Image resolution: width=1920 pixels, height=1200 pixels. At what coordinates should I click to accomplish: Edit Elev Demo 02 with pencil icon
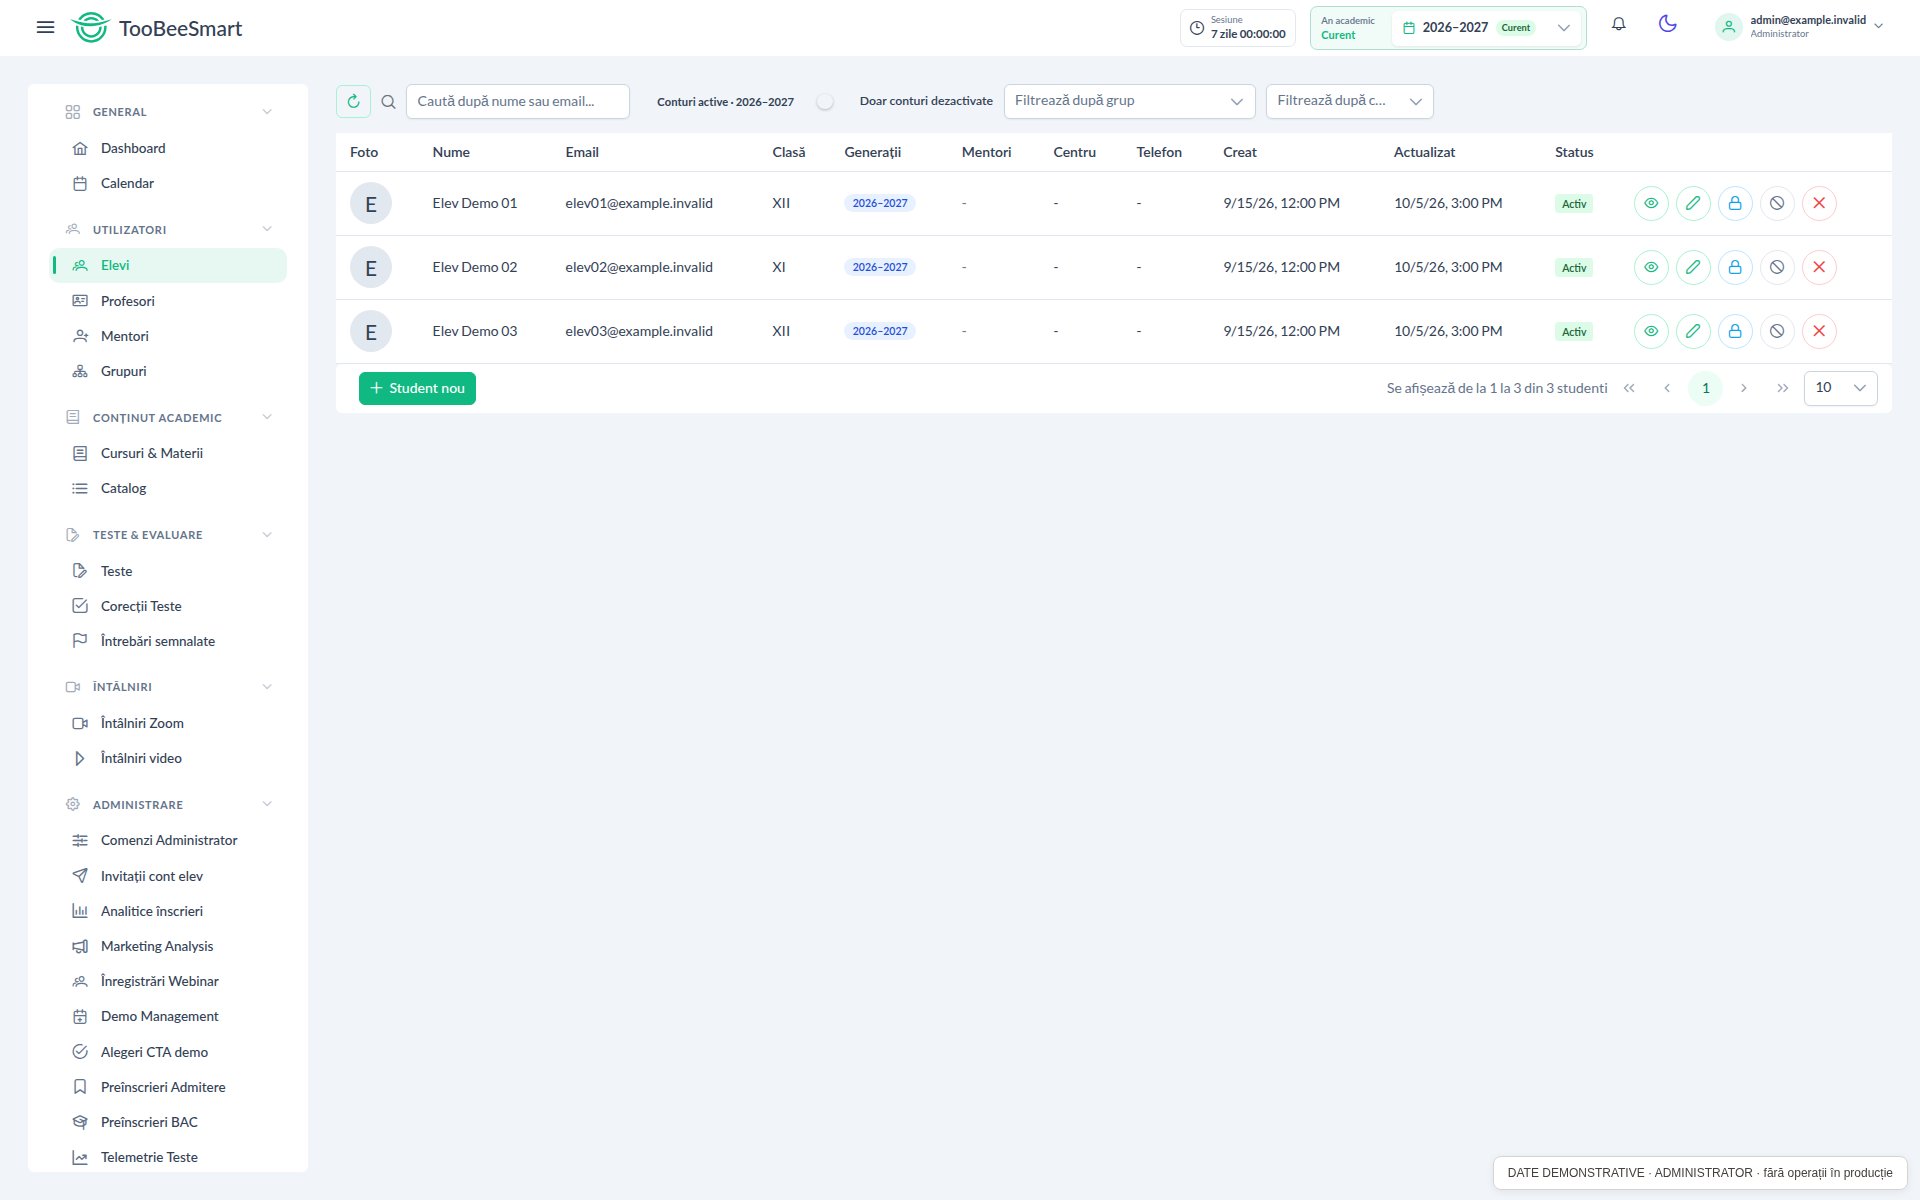1693,267
